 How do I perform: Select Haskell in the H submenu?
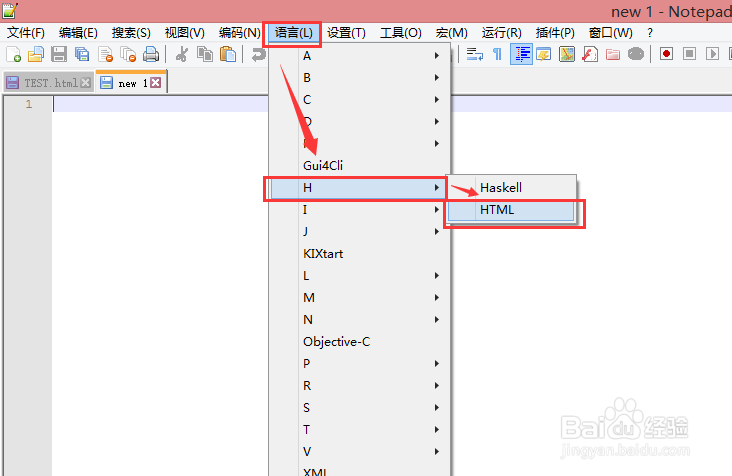coord(511,188)
